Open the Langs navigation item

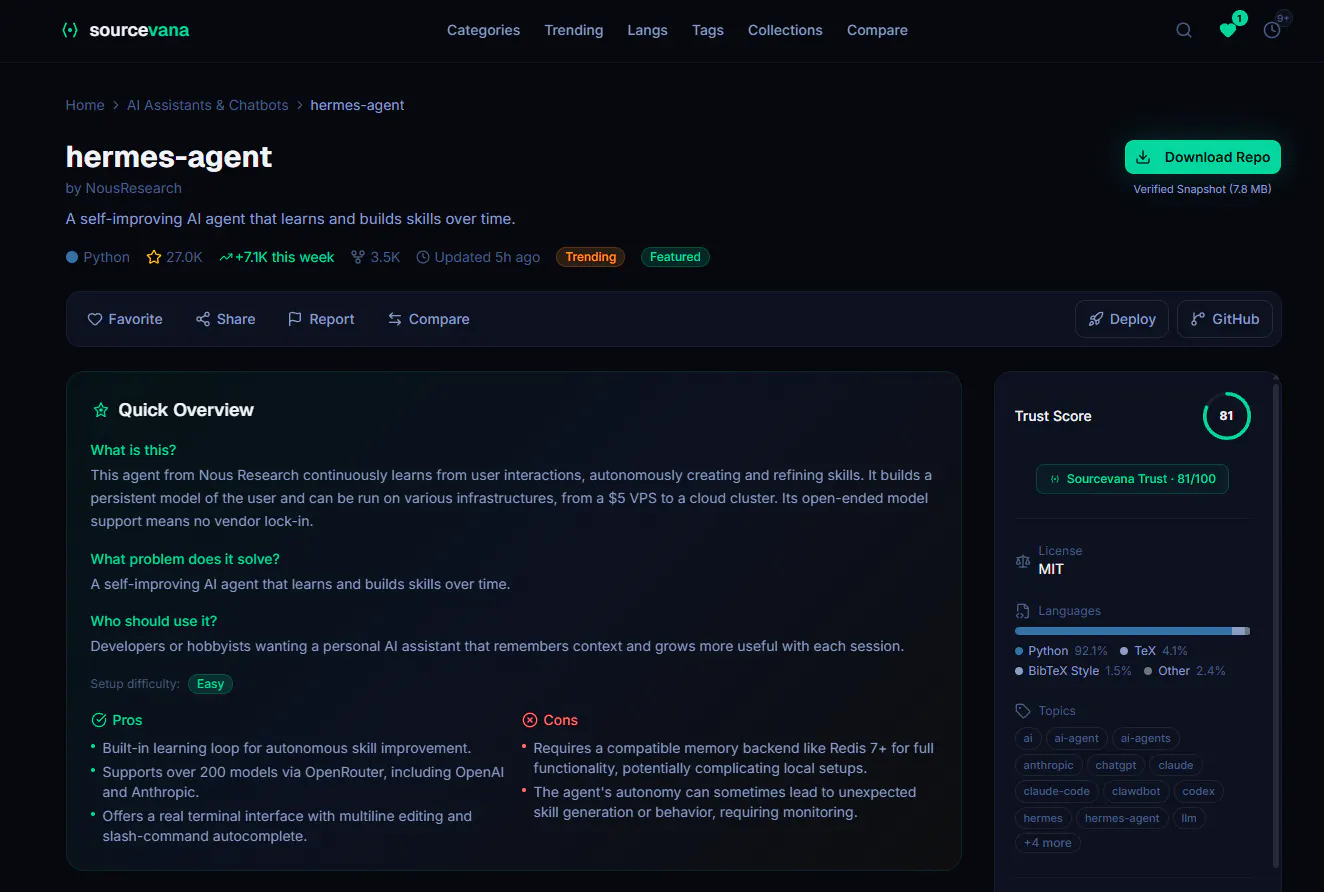pos(647,30)
